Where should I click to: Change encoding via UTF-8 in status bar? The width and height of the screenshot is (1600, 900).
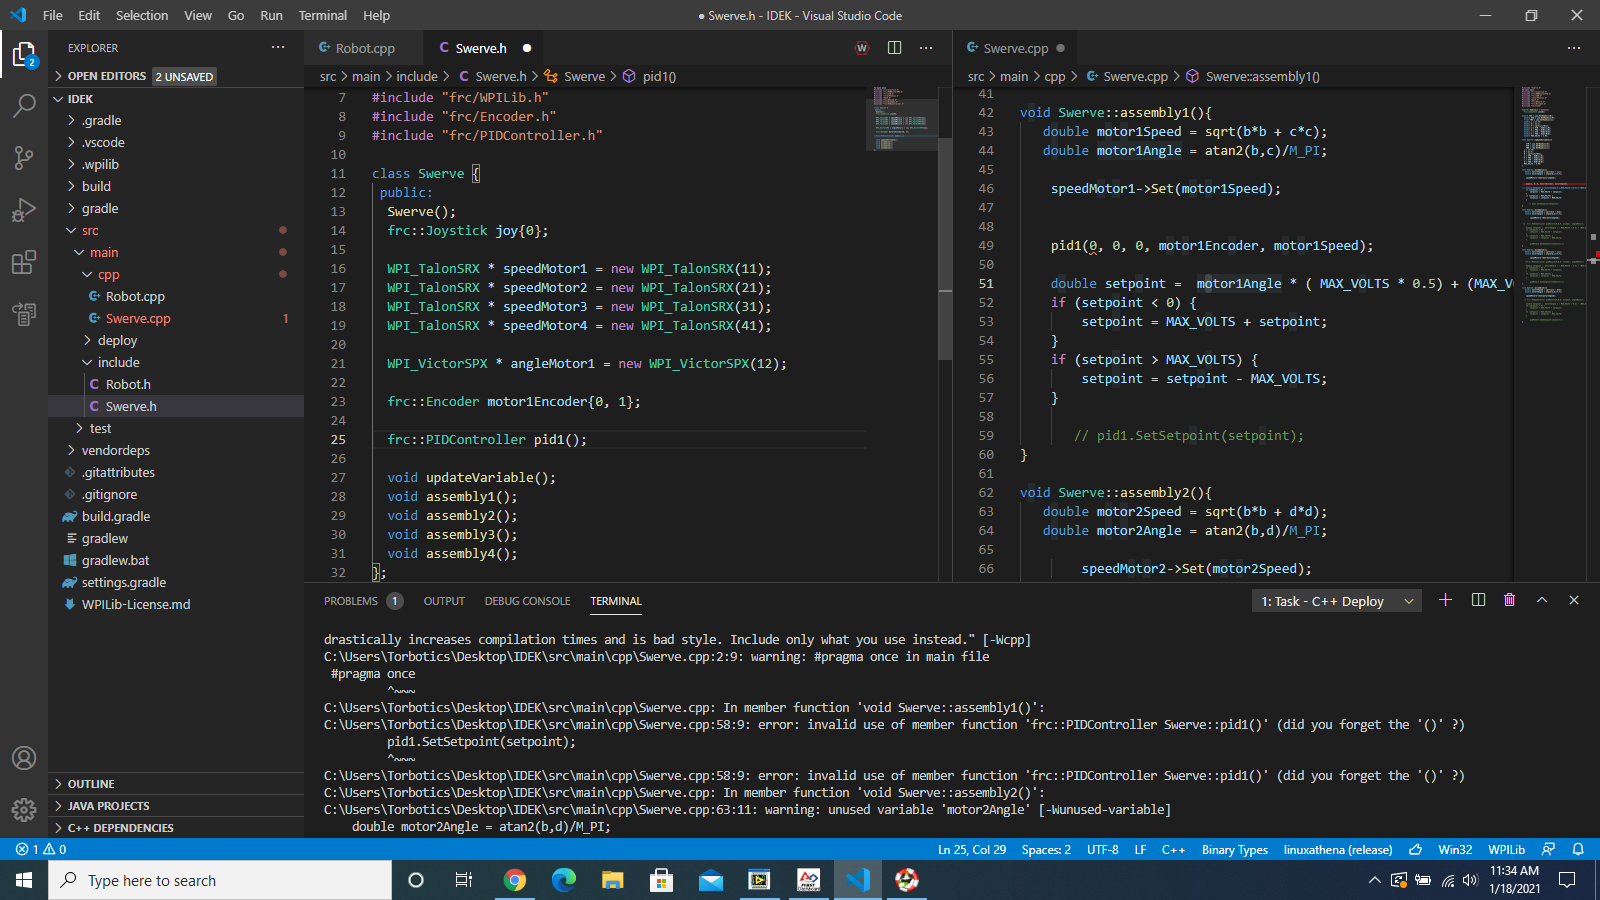point(1103,849)
